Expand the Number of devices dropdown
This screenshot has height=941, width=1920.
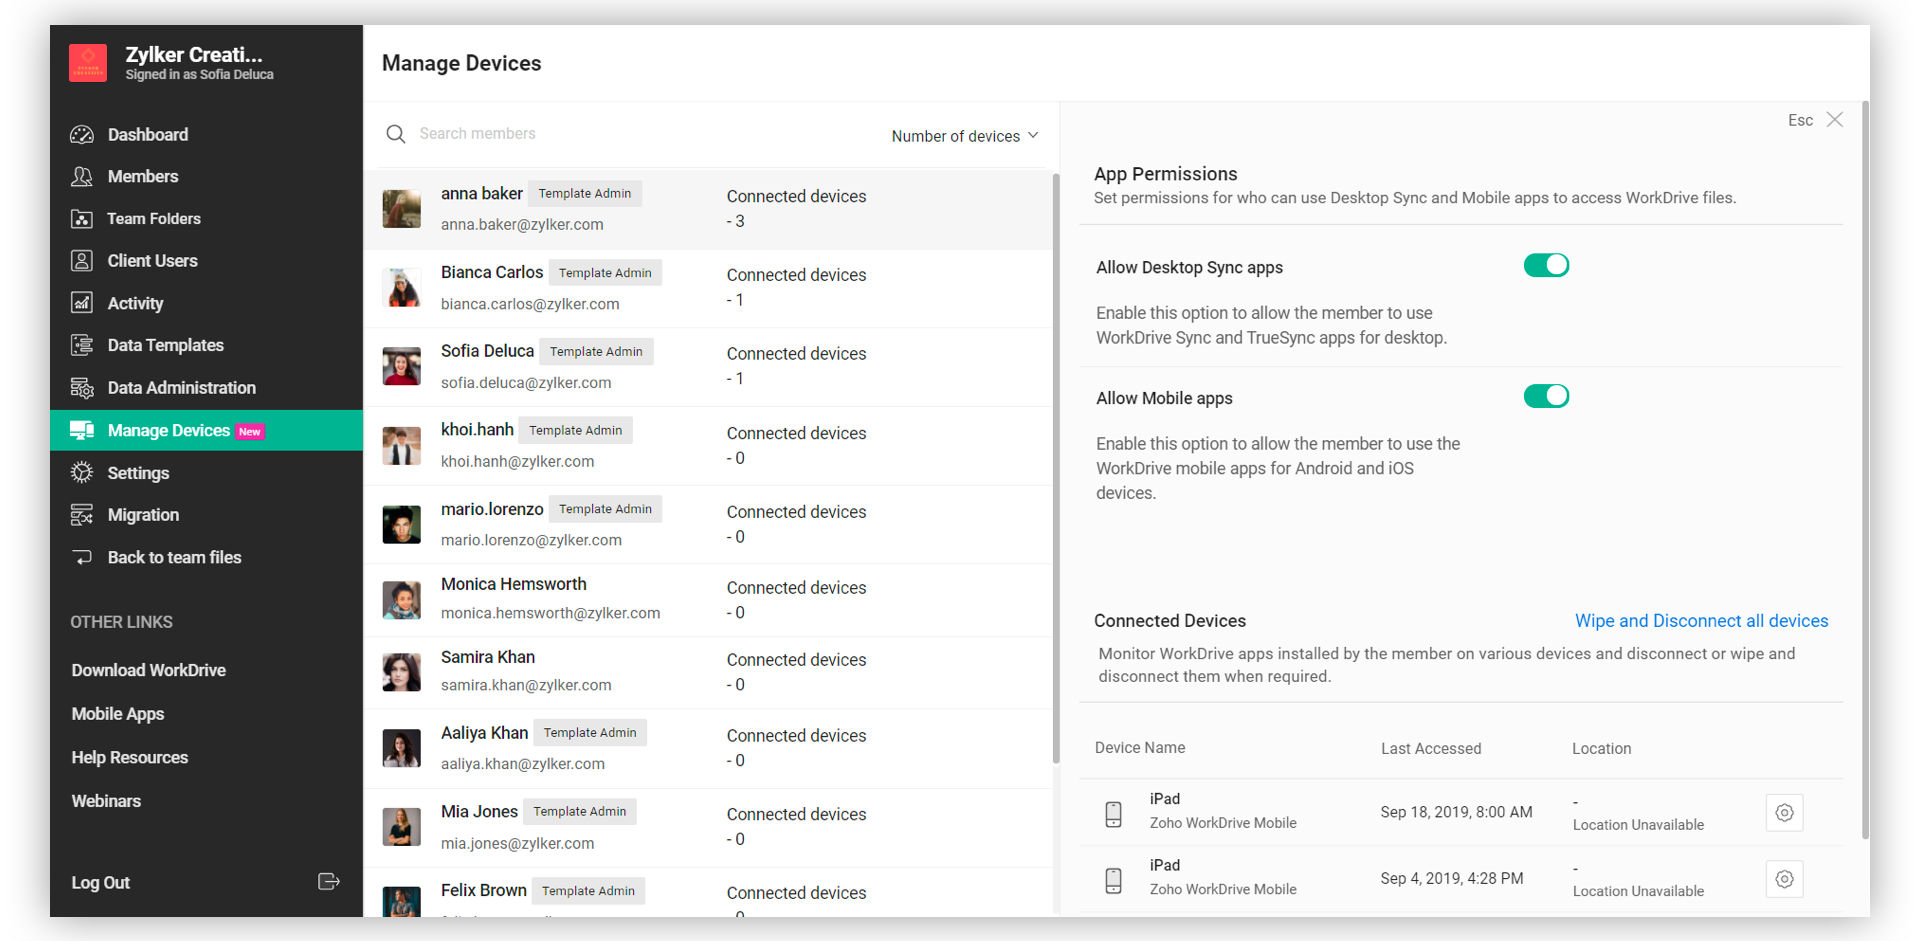(964, 136)
